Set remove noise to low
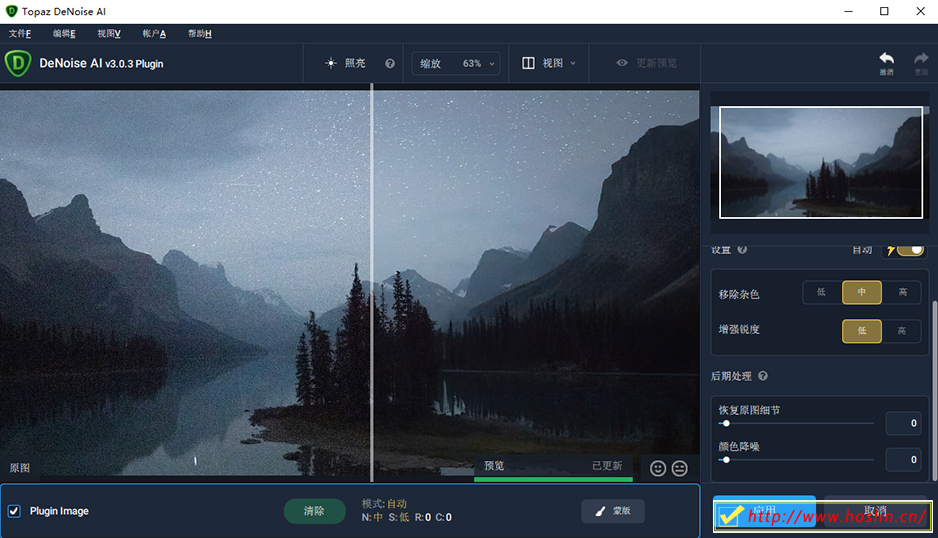 (x=822, y=292)
